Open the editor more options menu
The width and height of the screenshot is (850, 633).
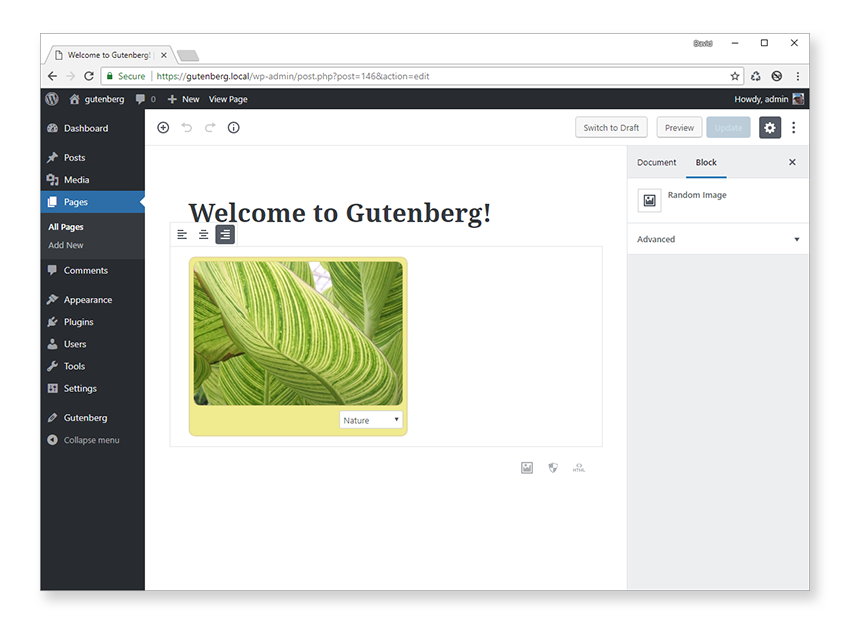coord(794,127)
